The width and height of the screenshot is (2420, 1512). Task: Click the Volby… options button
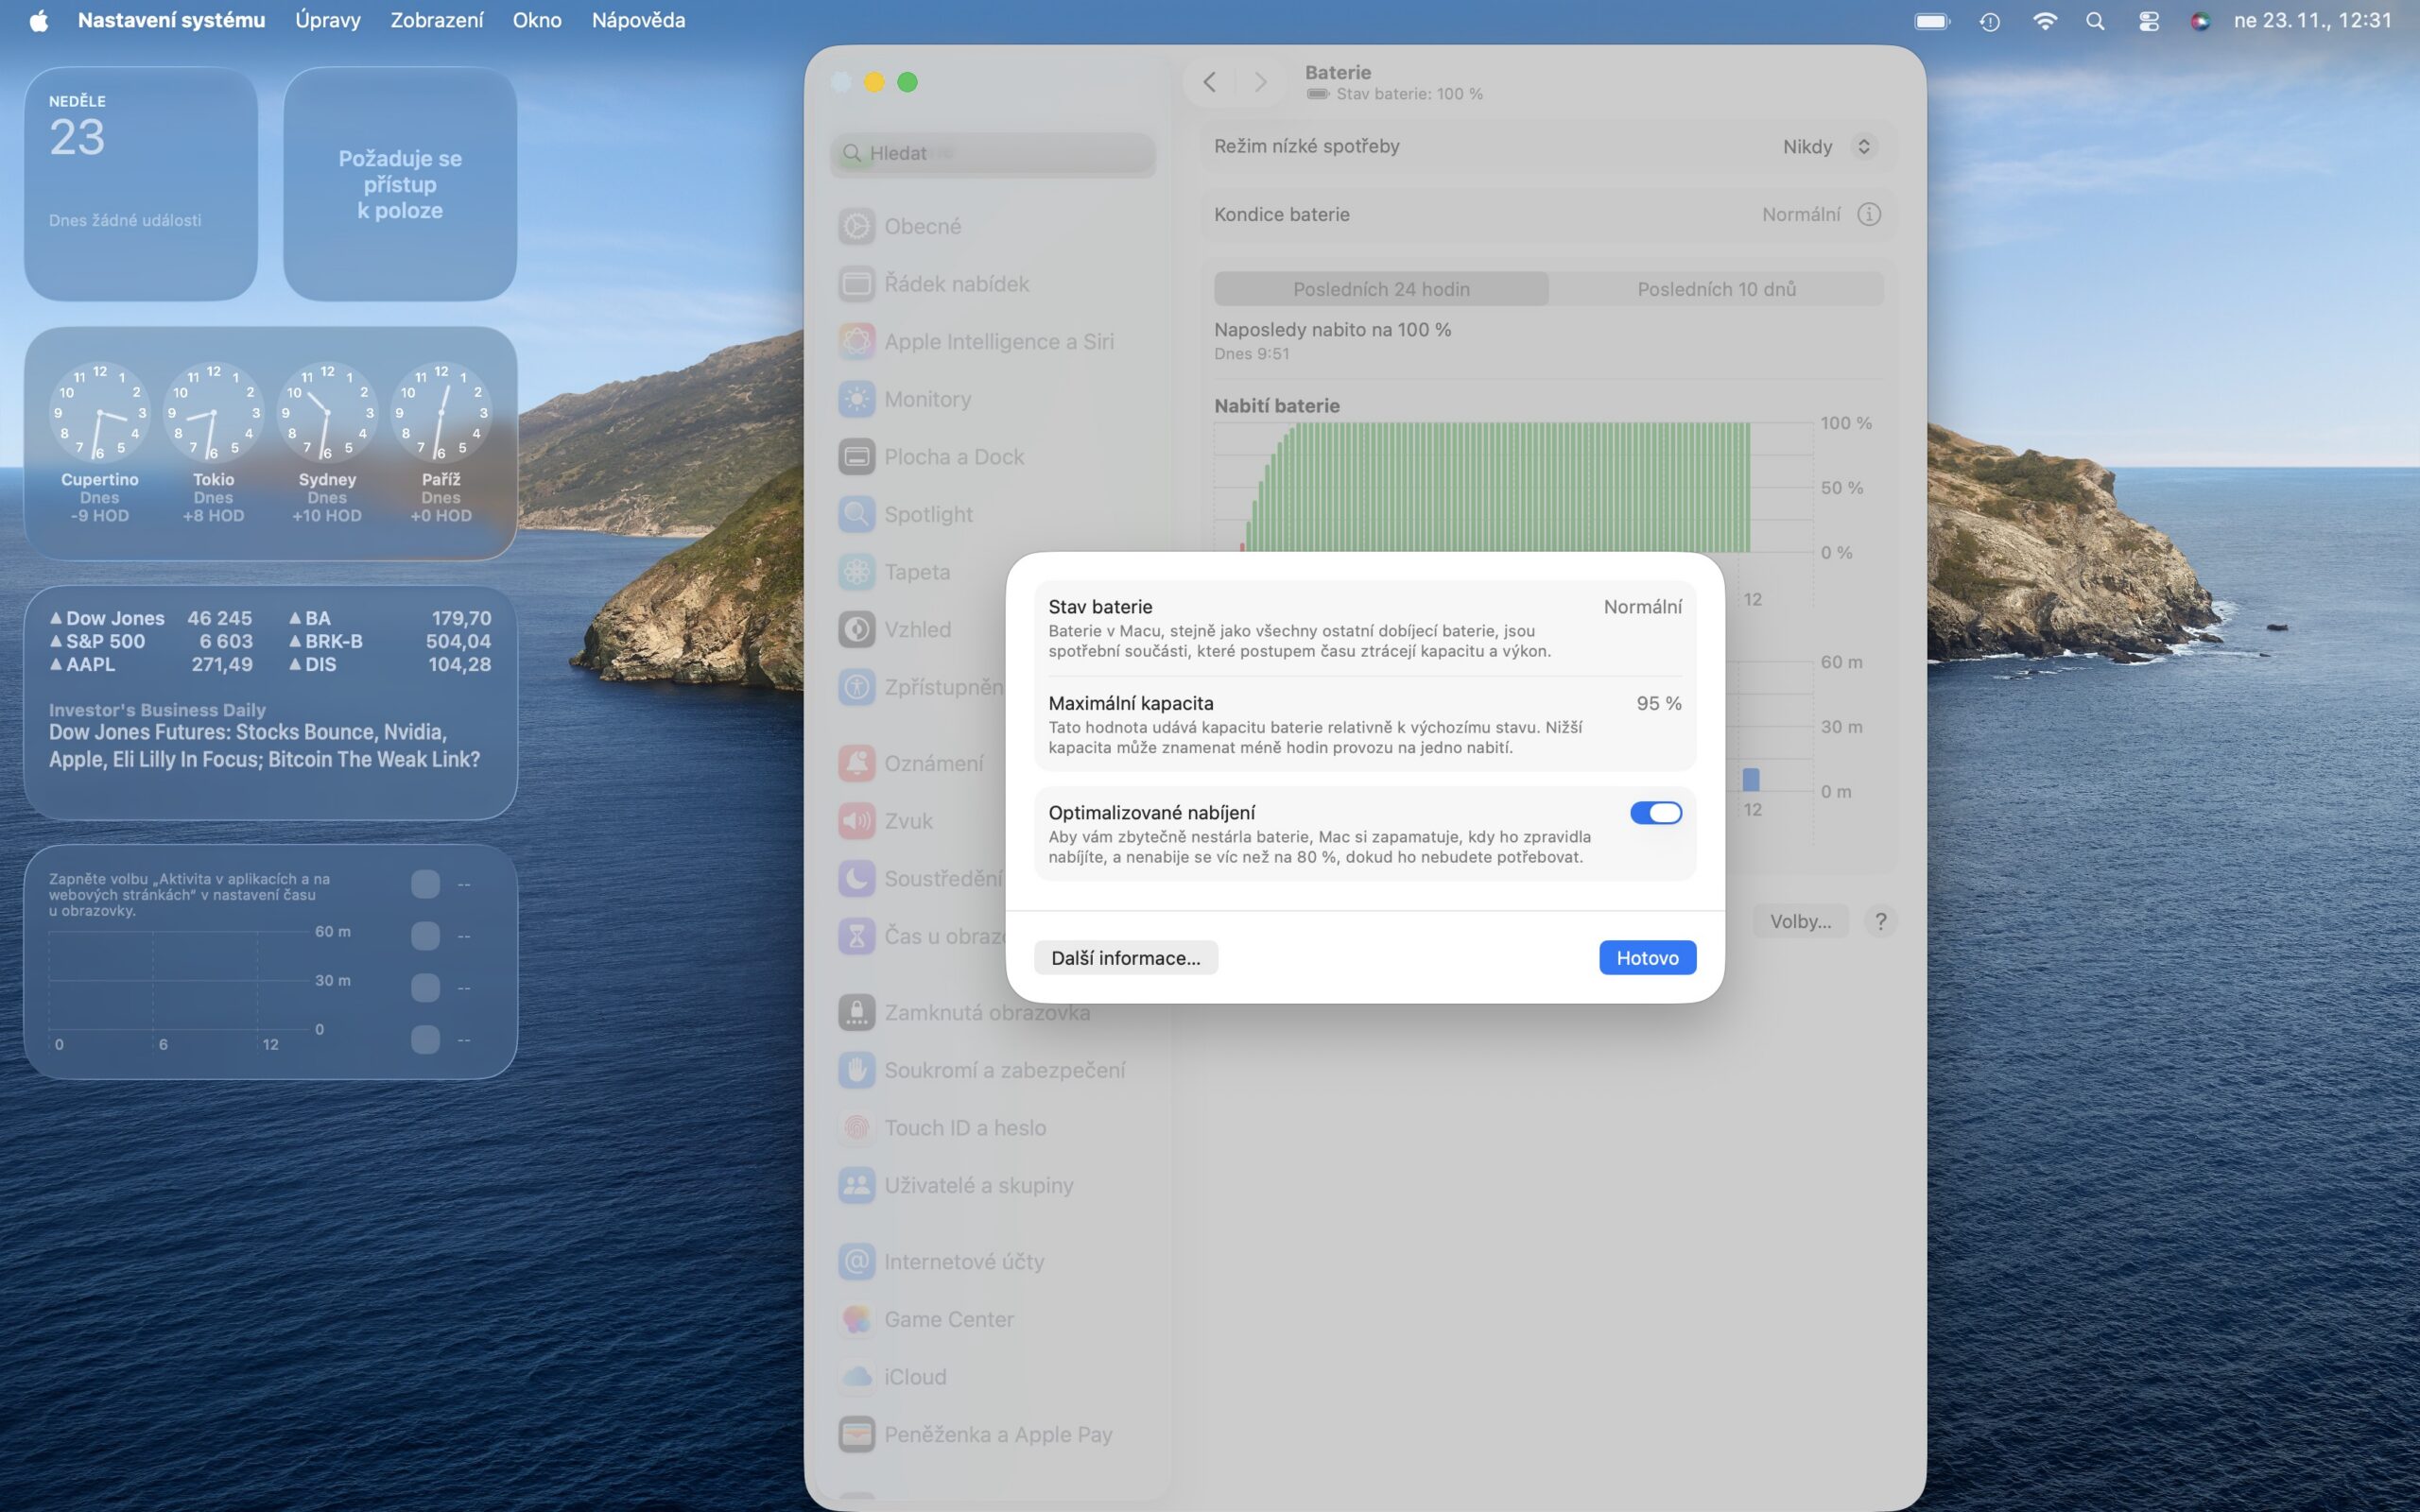point(1799,921)
